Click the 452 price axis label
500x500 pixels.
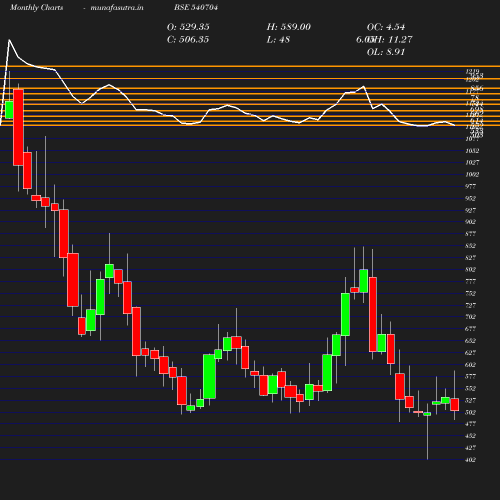[470, 436]
